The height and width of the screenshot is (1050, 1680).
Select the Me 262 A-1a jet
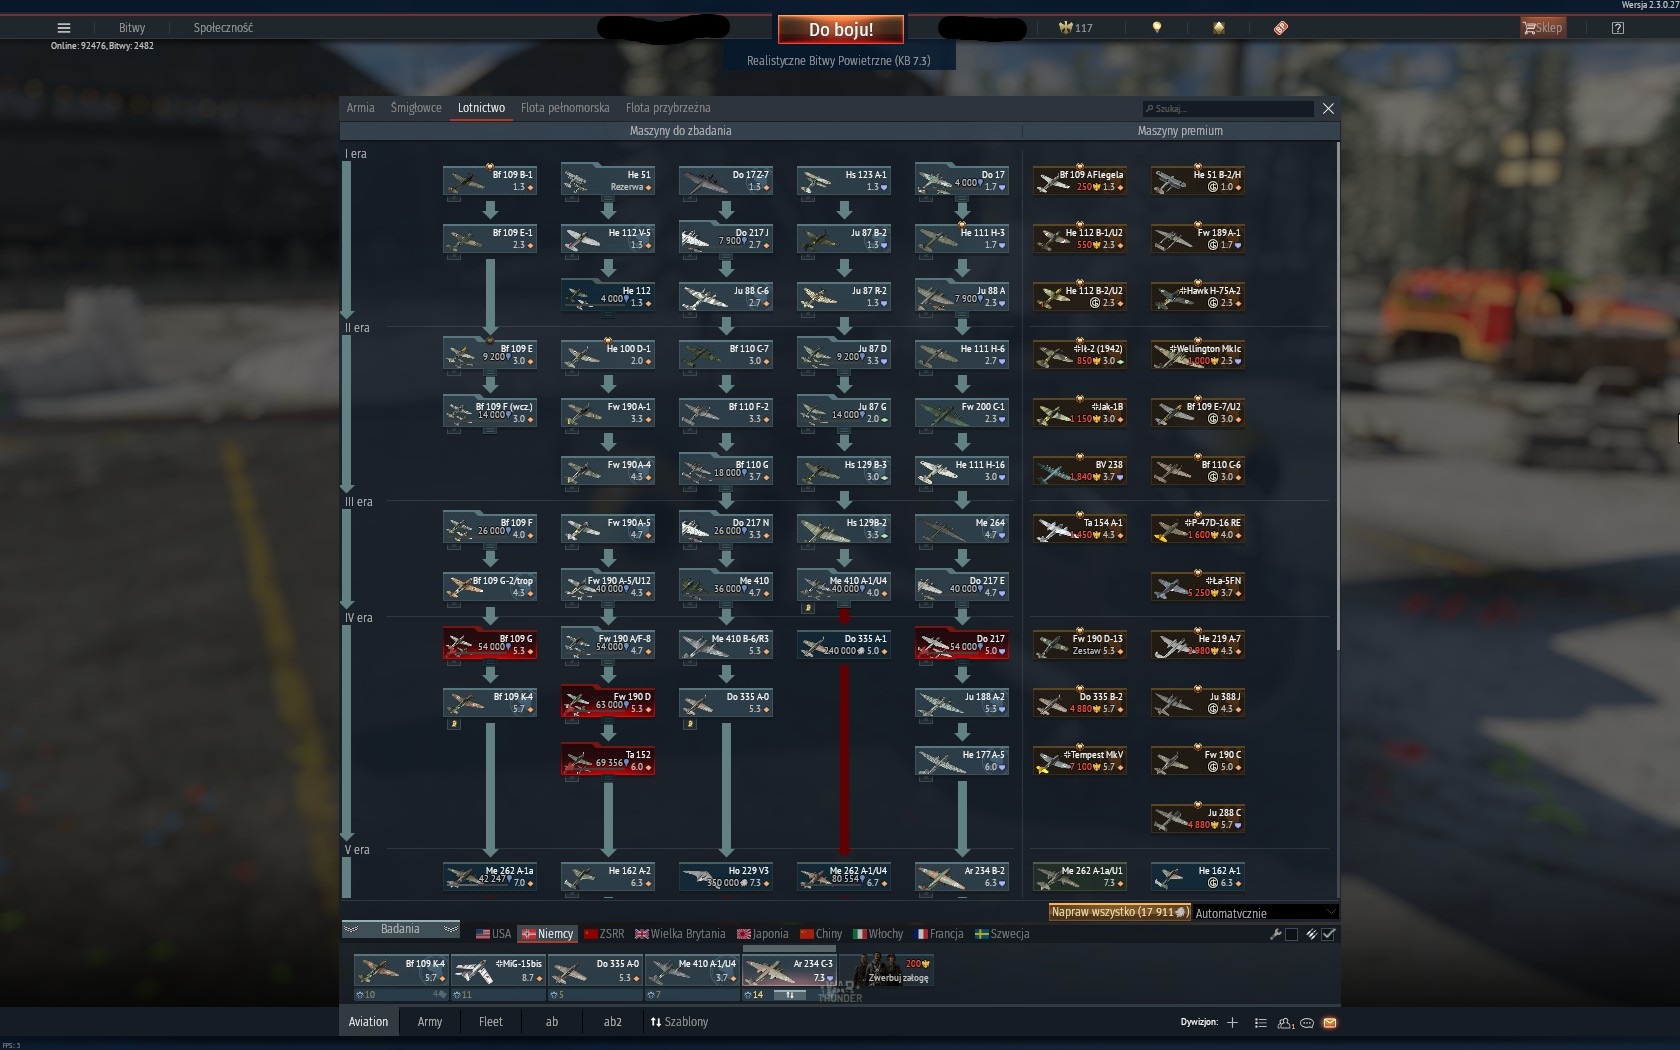[490, 876]
